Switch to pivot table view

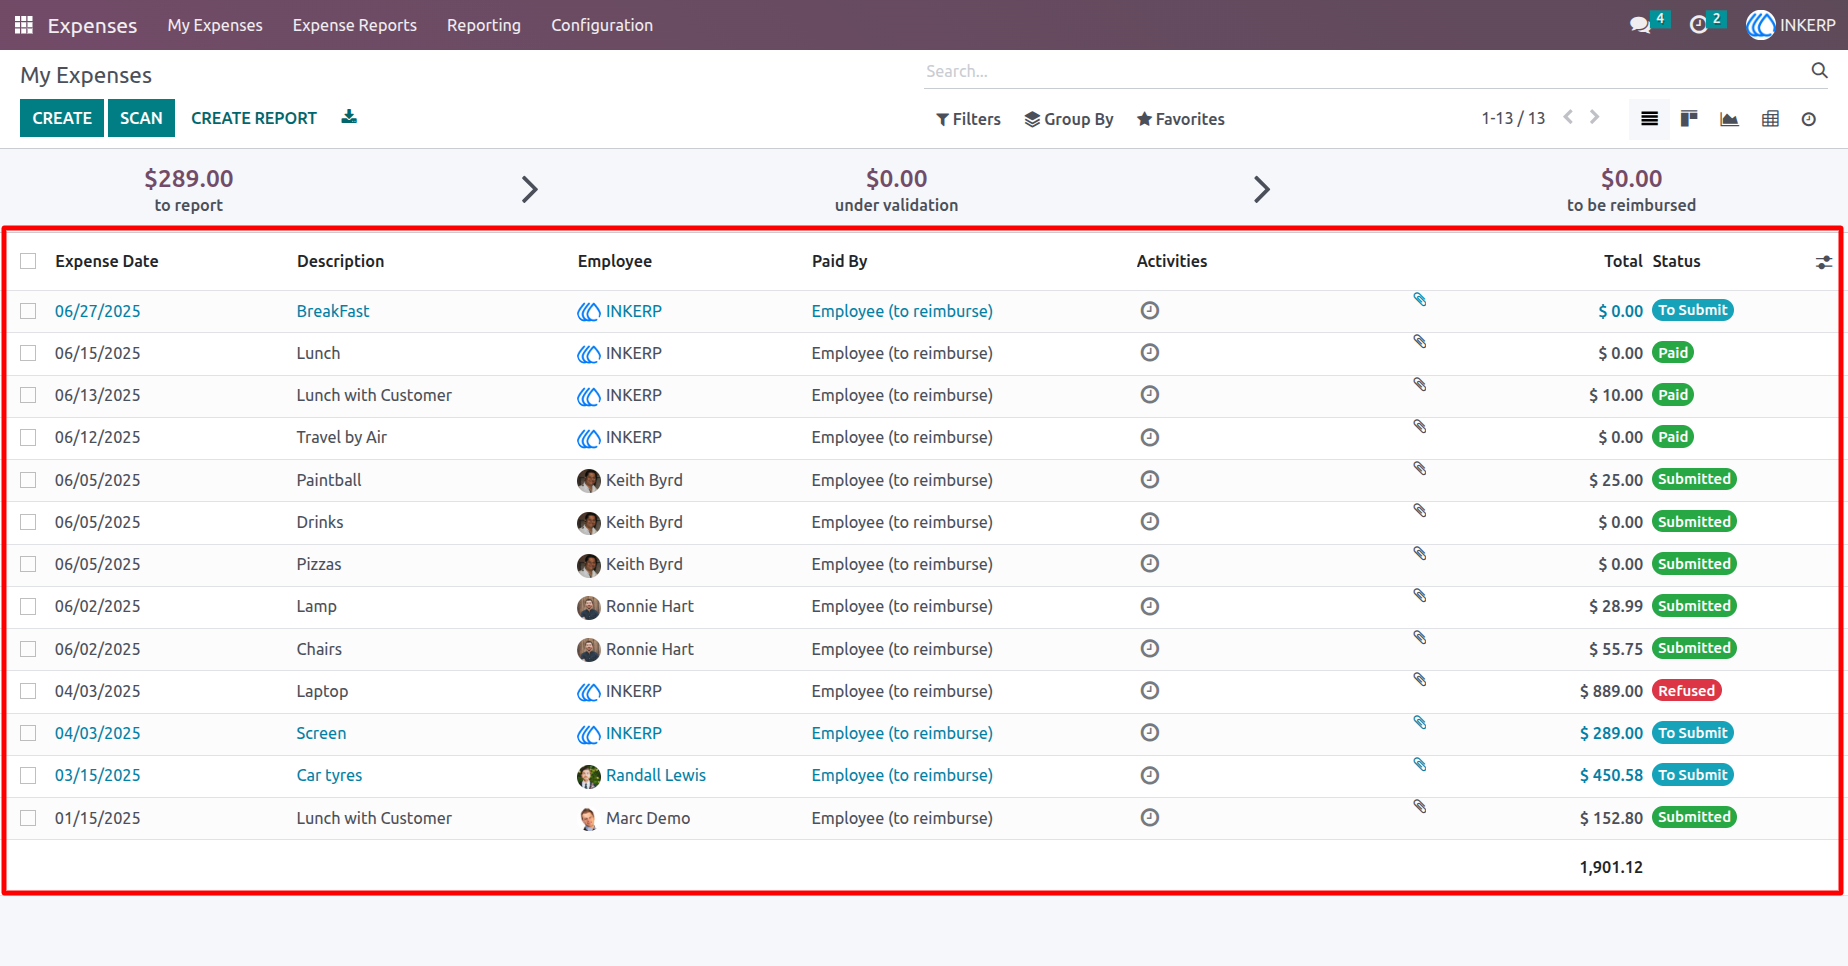click(x=1770, y=119)
